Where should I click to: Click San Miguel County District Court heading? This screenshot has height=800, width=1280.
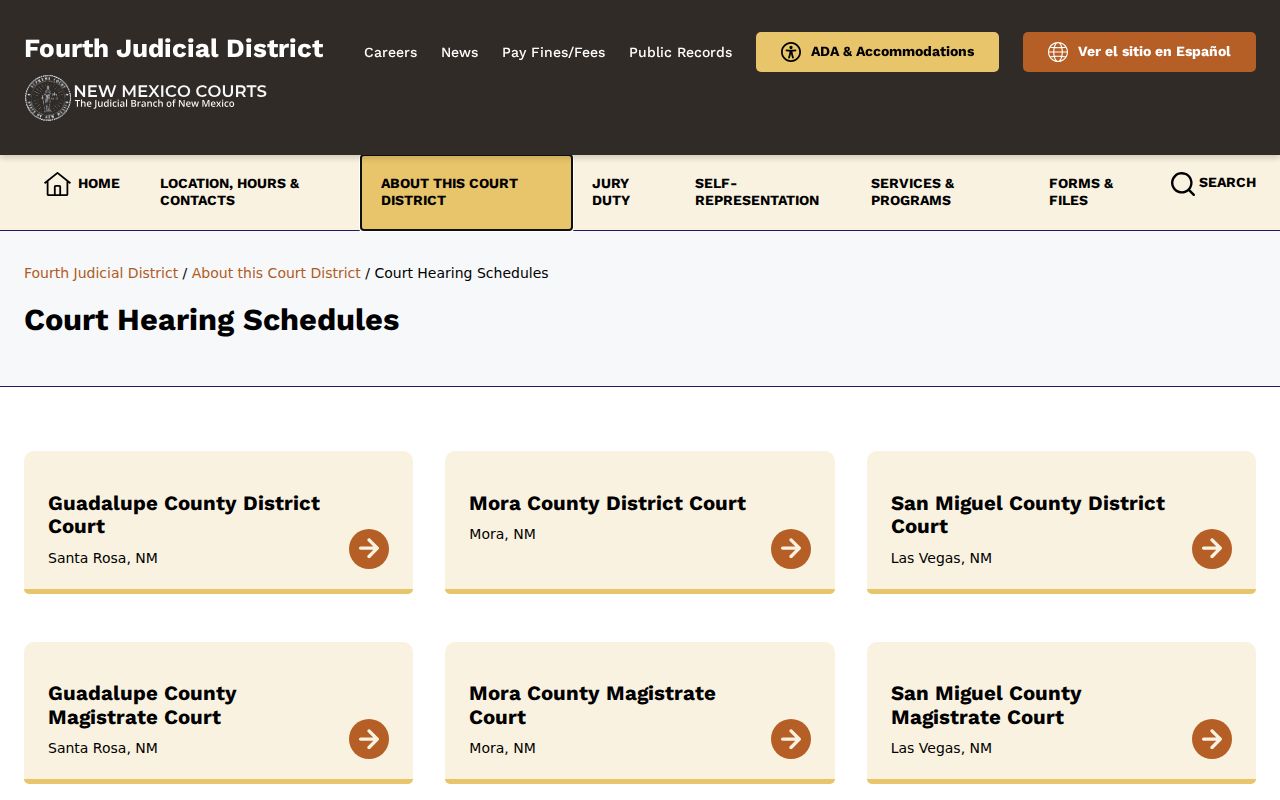1028,515
